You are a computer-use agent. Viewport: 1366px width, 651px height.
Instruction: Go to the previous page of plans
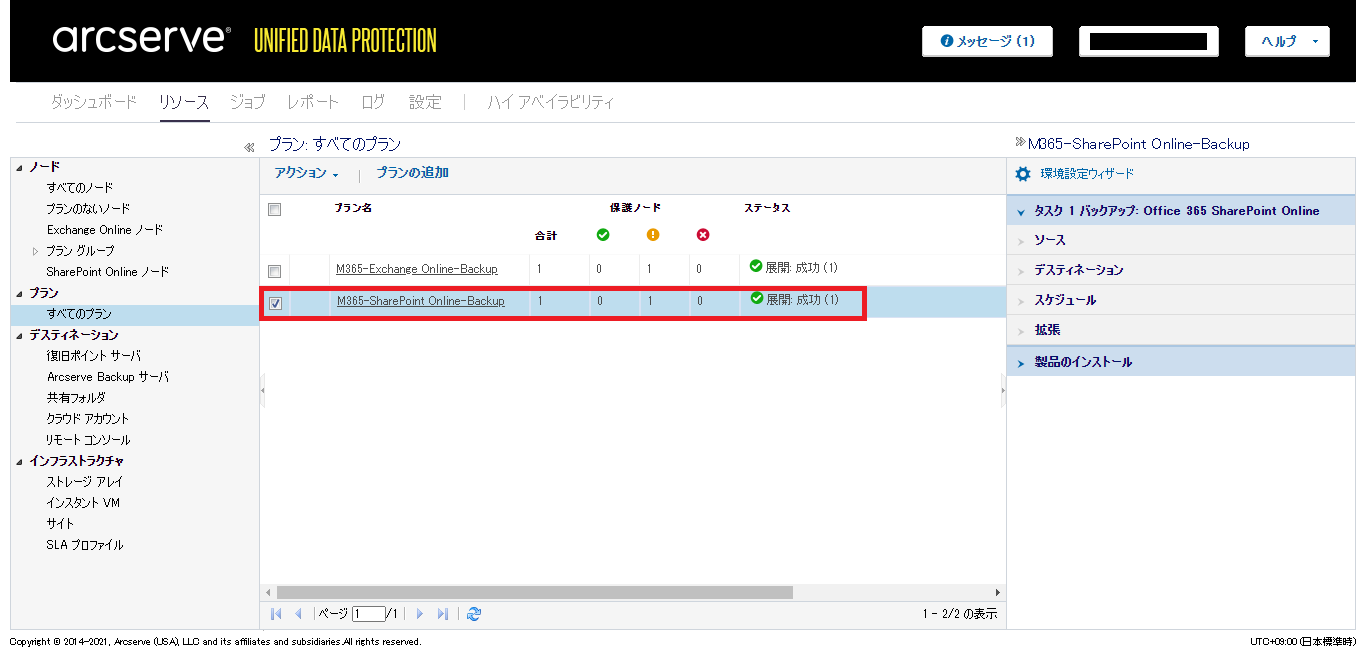[x=298, y=614]
